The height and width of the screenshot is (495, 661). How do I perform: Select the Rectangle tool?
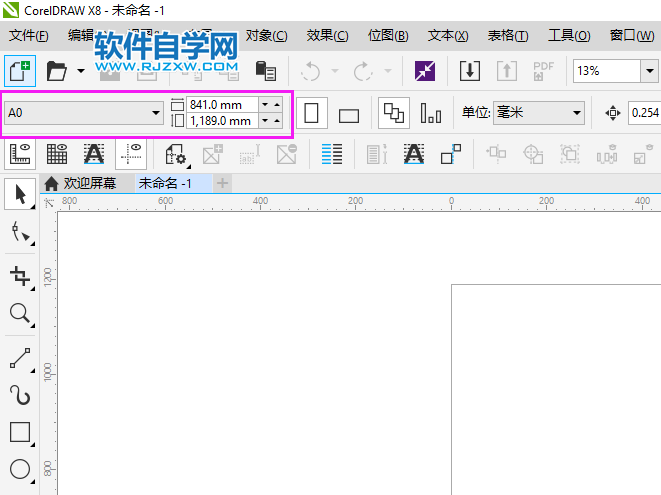[19, 433]
